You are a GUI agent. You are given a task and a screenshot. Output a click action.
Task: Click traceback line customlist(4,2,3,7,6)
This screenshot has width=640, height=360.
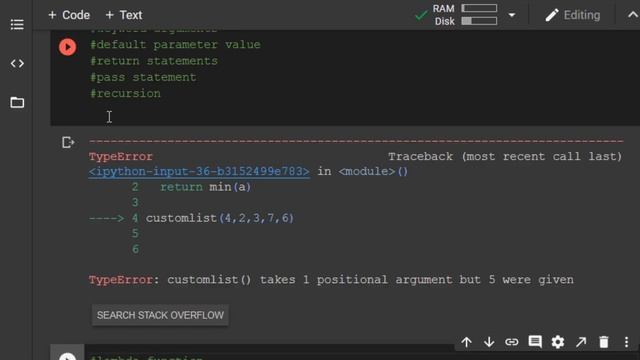[220, 218]
